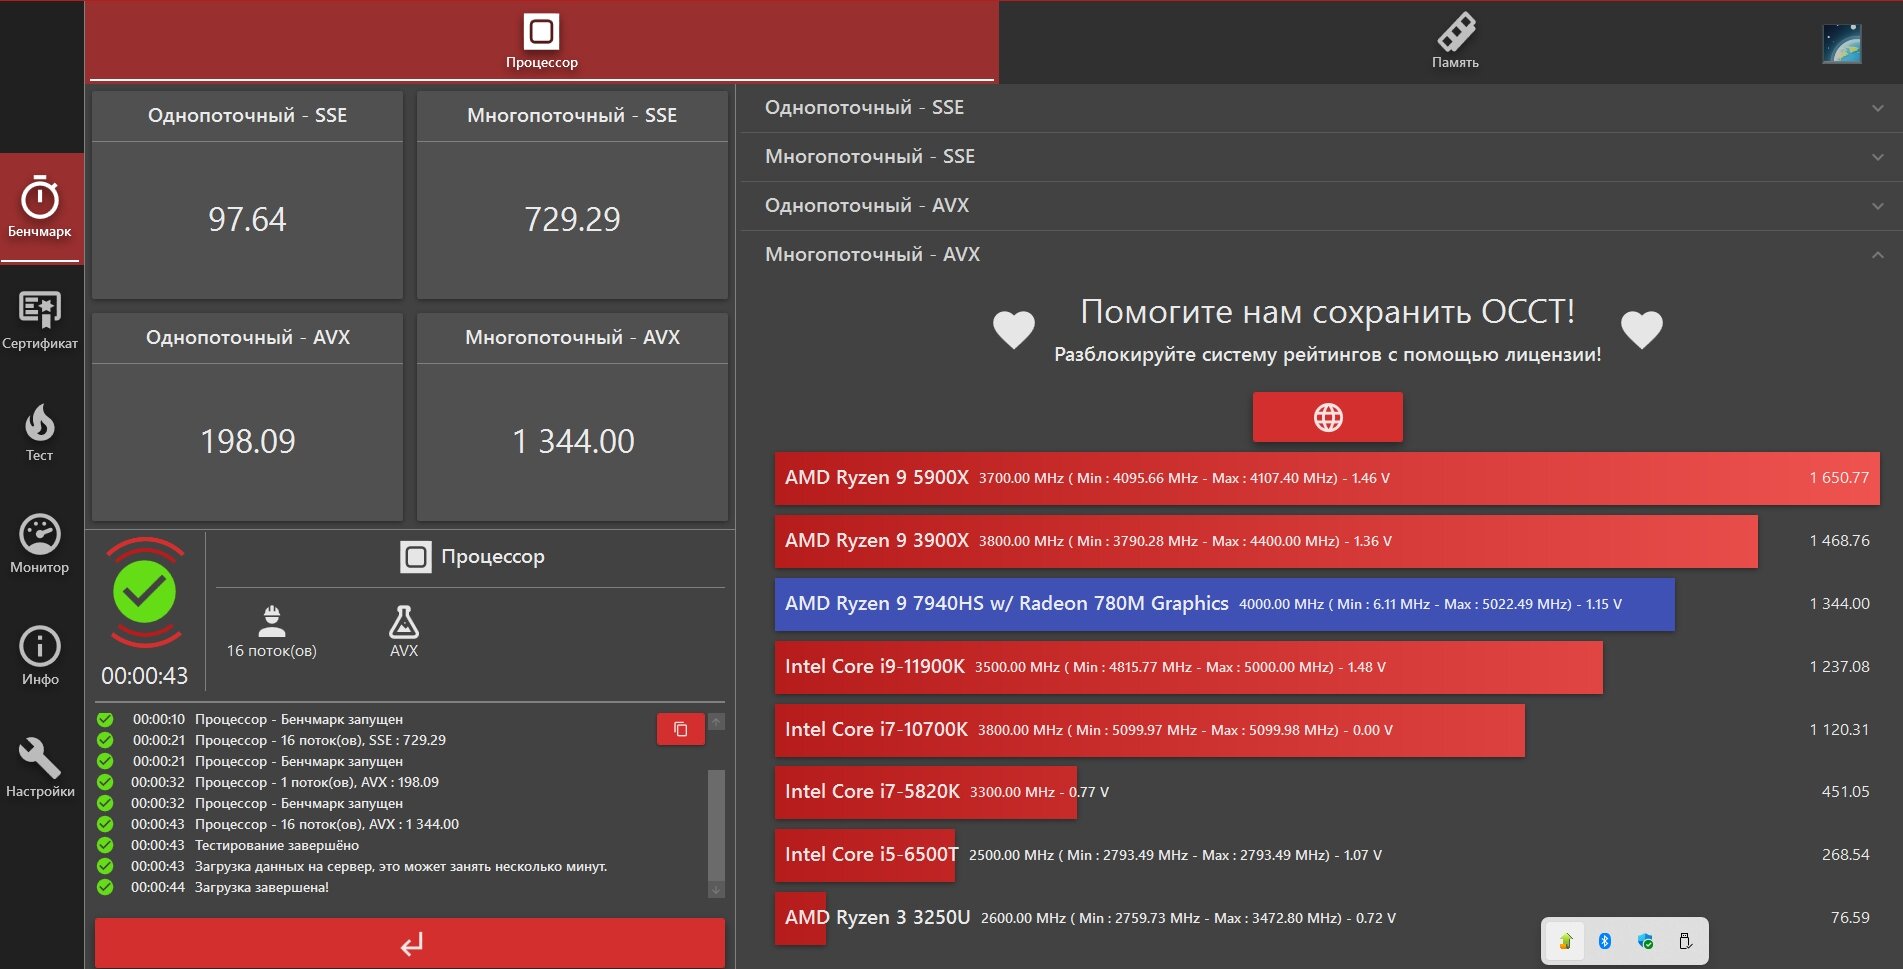Open the Бенчмарк section in the sidebar
The width and height of the screenshot is (1903, 969).
(x=40, y=208)
